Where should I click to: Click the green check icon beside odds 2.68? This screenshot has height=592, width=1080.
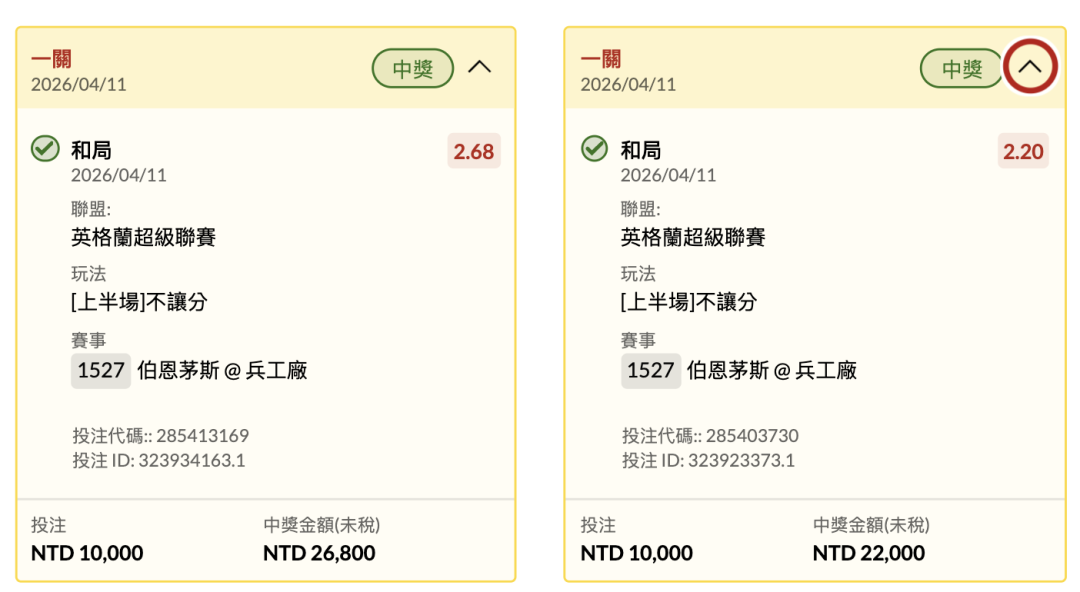pos(45,150)
